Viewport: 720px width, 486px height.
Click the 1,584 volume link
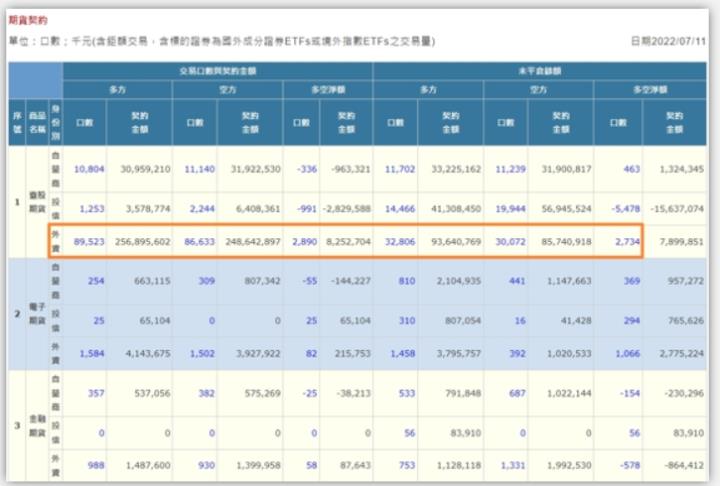pos(92,354)
